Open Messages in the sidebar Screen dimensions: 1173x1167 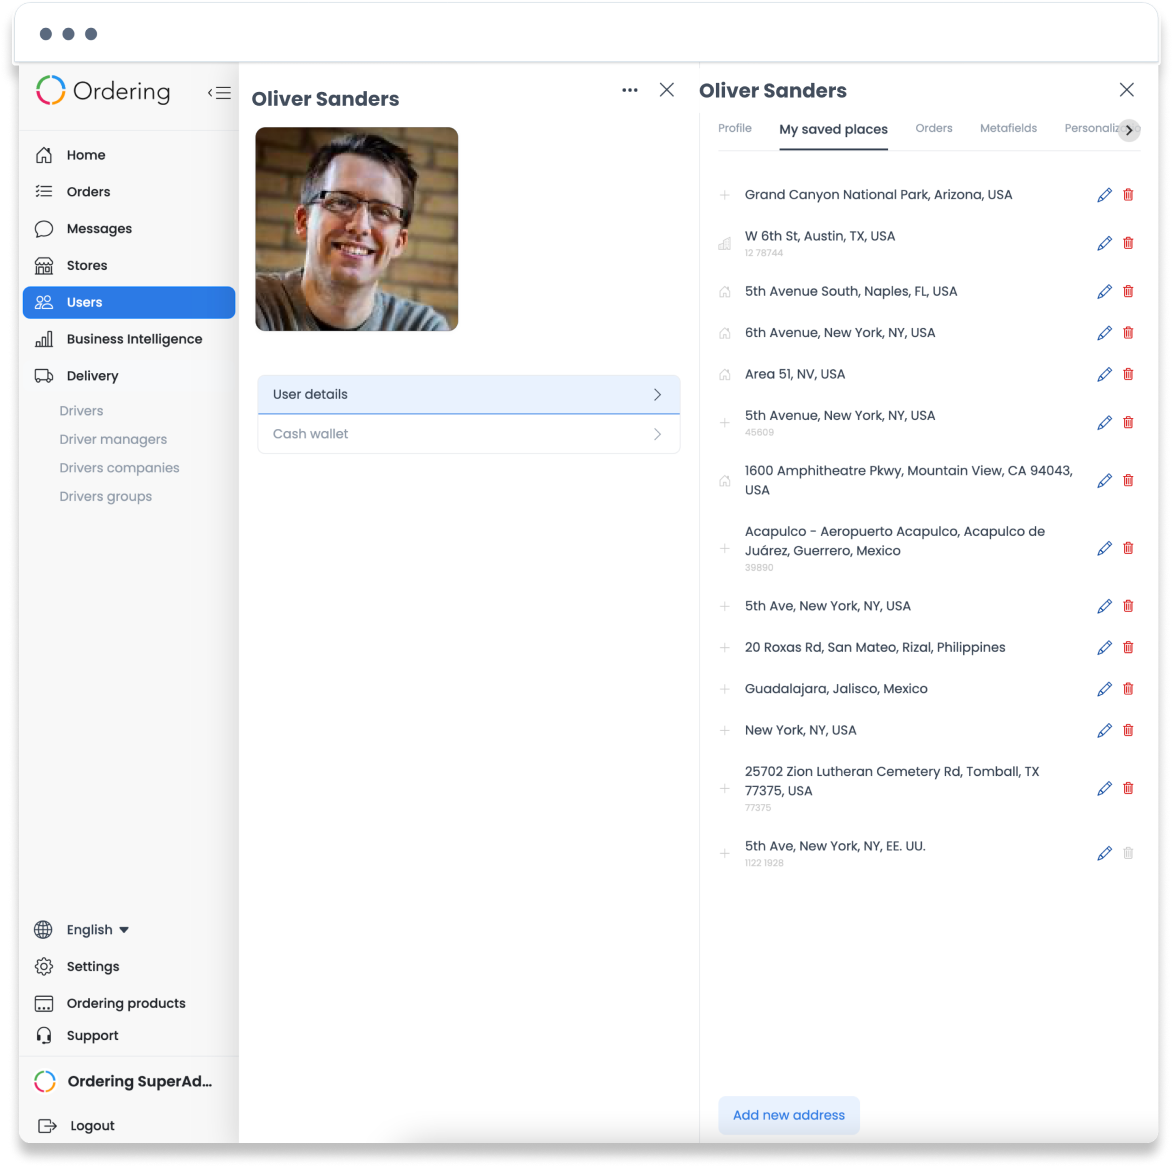129,228
